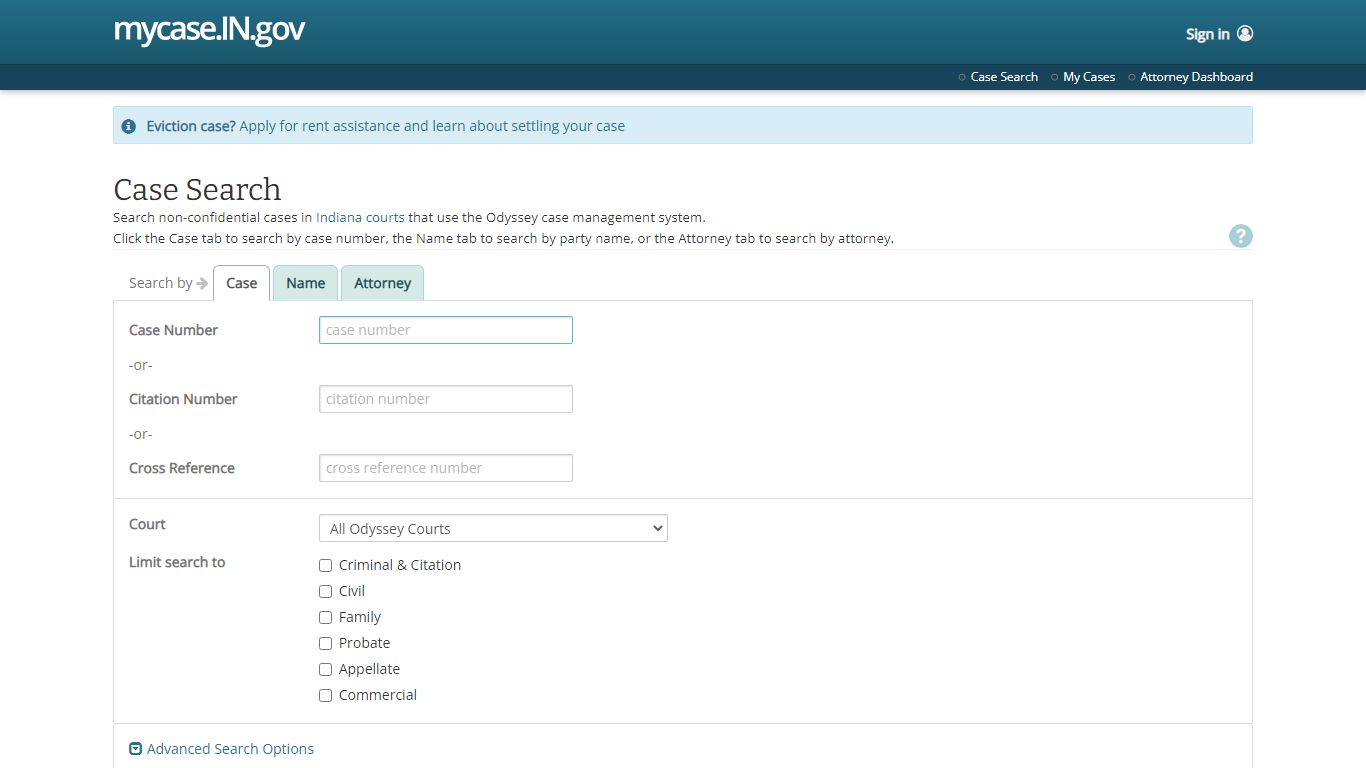Open the Court dropdown list
Viewport: 1366px width, 768px height.
[493, 528]
